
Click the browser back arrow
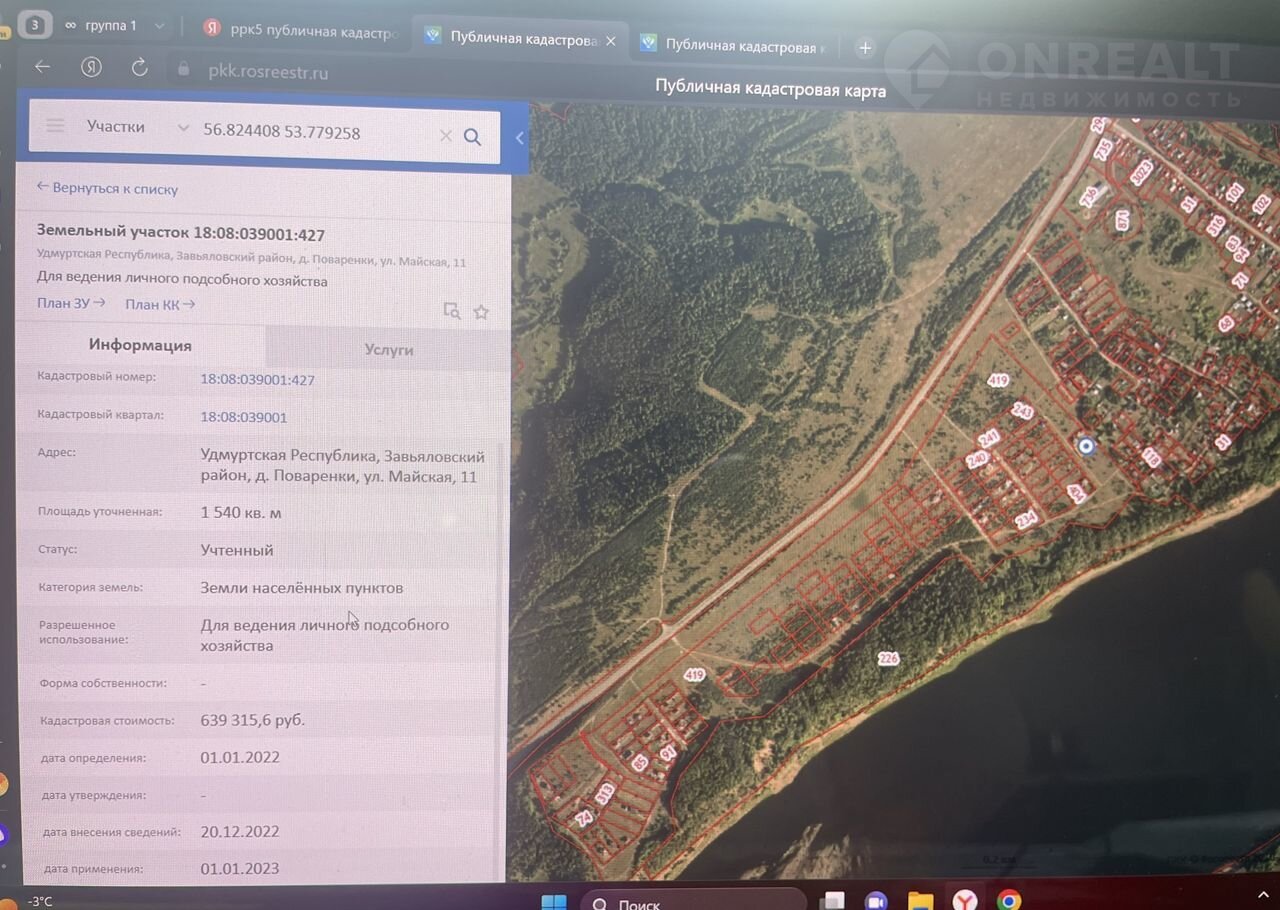click(42, 67)
